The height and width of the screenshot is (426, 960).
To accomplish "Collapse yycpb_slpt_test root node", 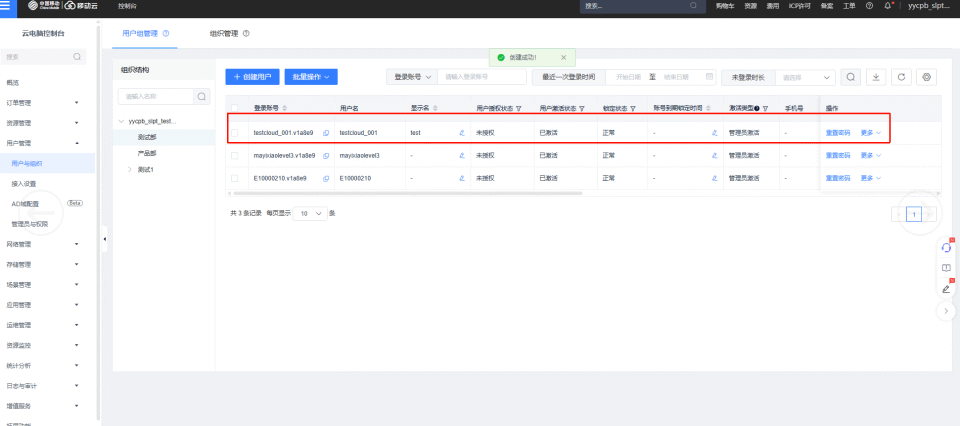I will point(121,122).
